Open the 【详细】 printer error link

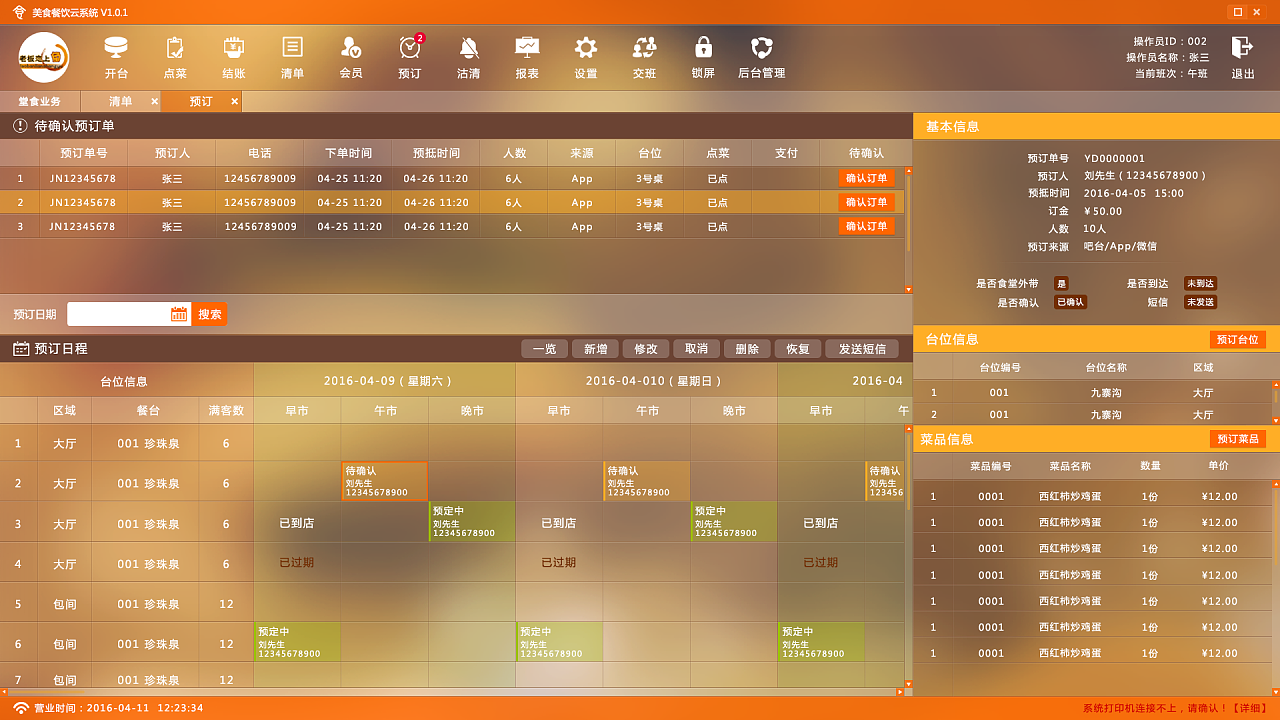pyautogui.click(x=1249, y=709)
